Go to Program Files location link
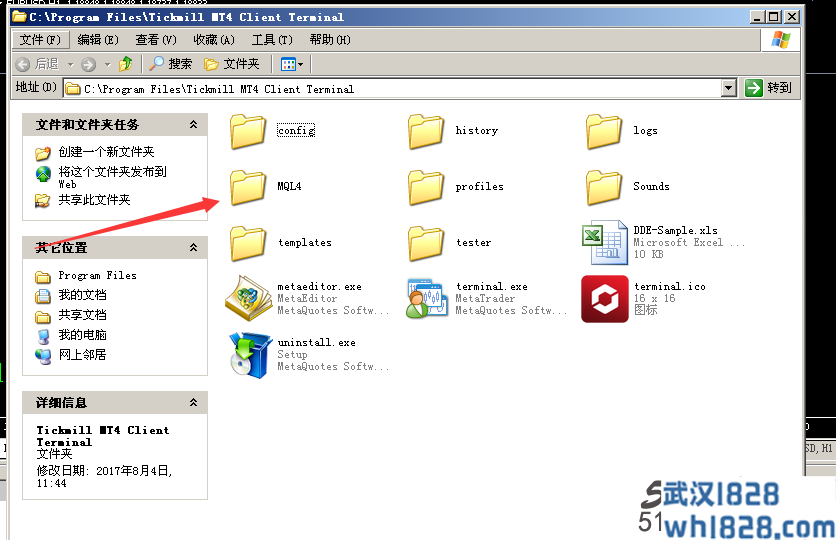Viewport: 836px width, 540px height. 98,276
